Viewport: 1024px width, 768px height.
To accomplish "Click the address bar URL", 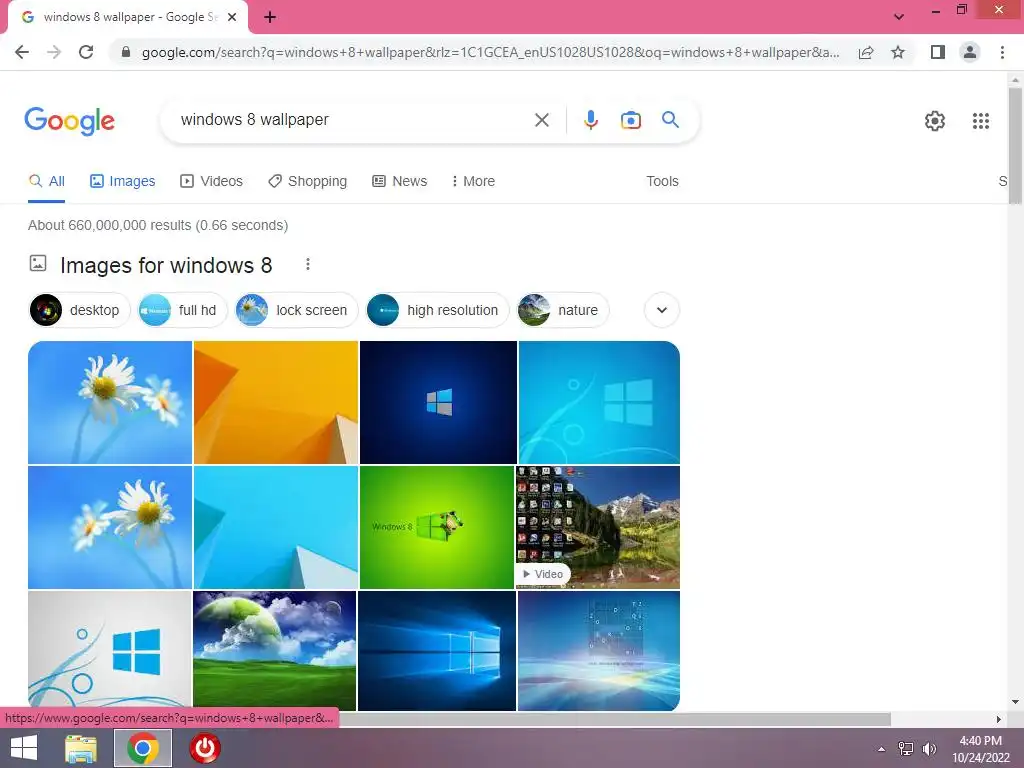I will click(490, 52).
